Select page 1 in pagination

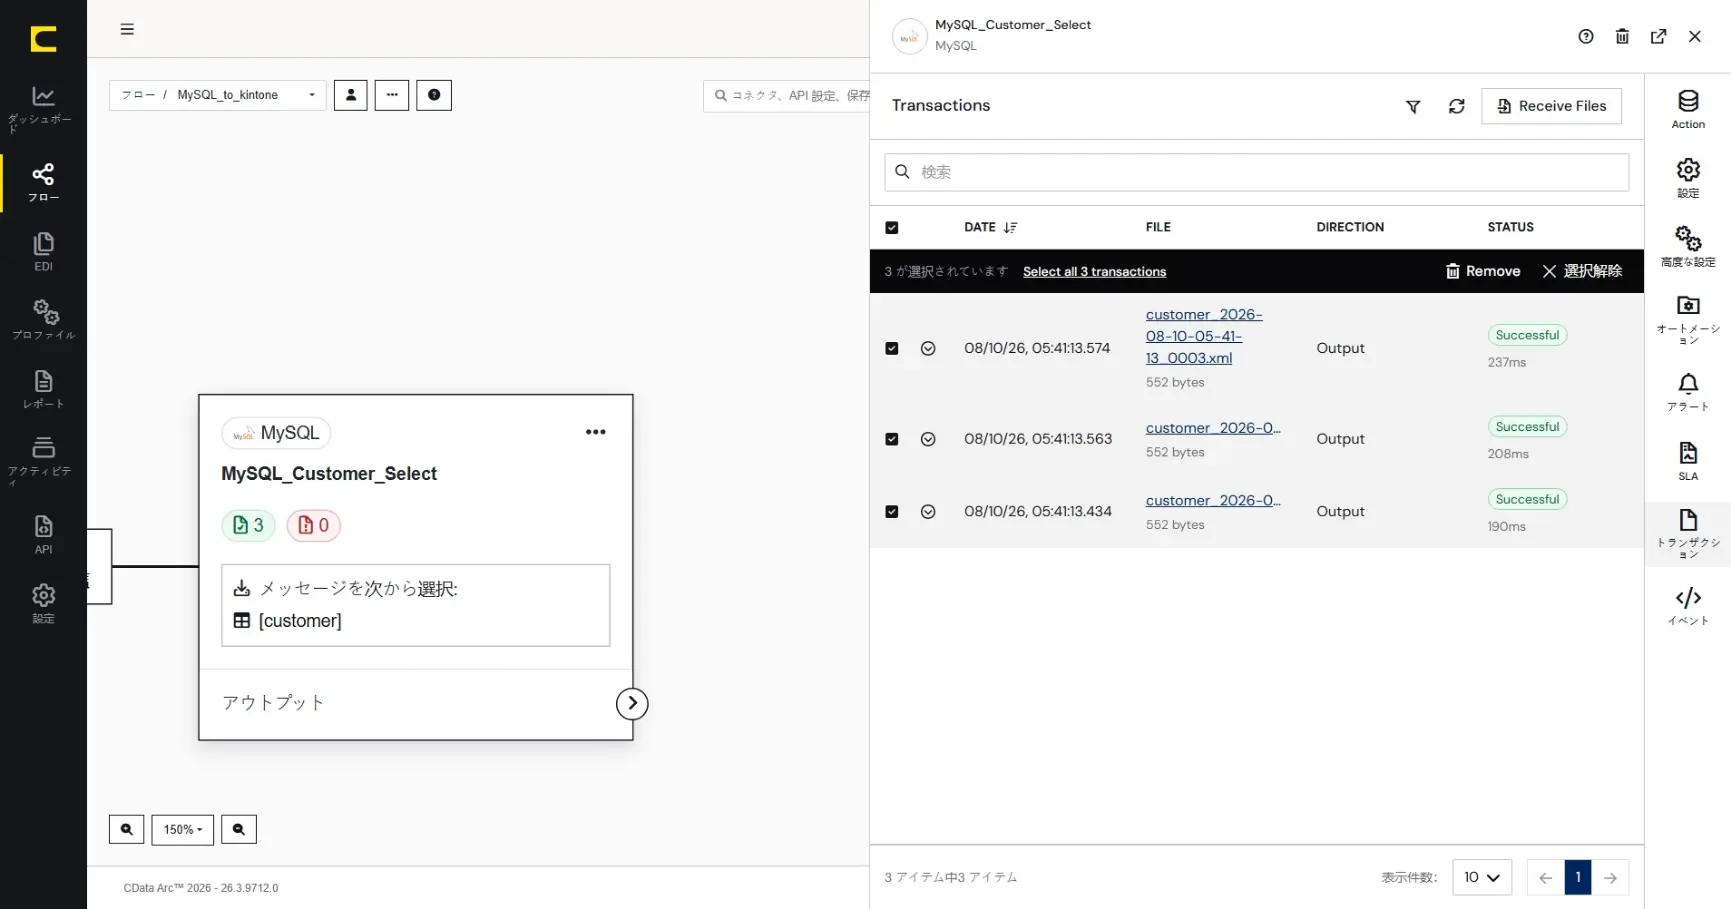[1578, 877]
